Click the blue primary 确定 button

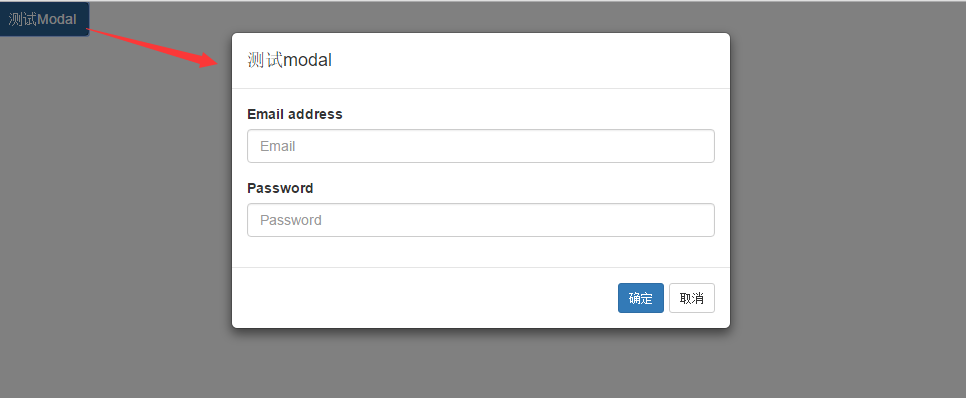[641, 298]
